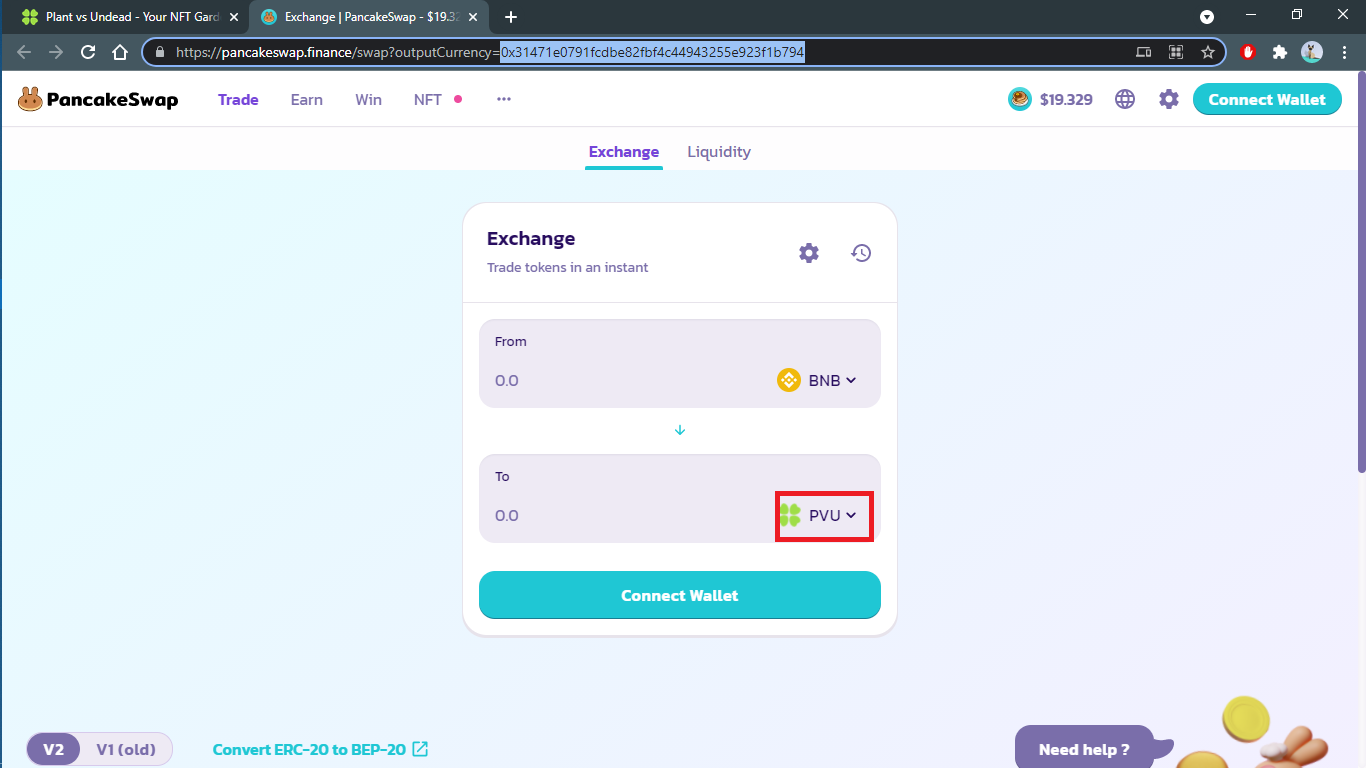Select the Exchange tab

[624, 152]
